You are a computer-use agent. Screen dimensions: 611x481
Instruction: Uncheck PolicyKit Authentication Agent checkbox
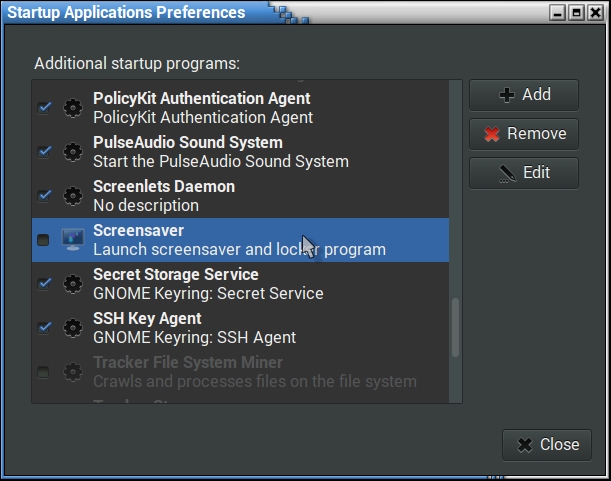click(x=44, y=108)
